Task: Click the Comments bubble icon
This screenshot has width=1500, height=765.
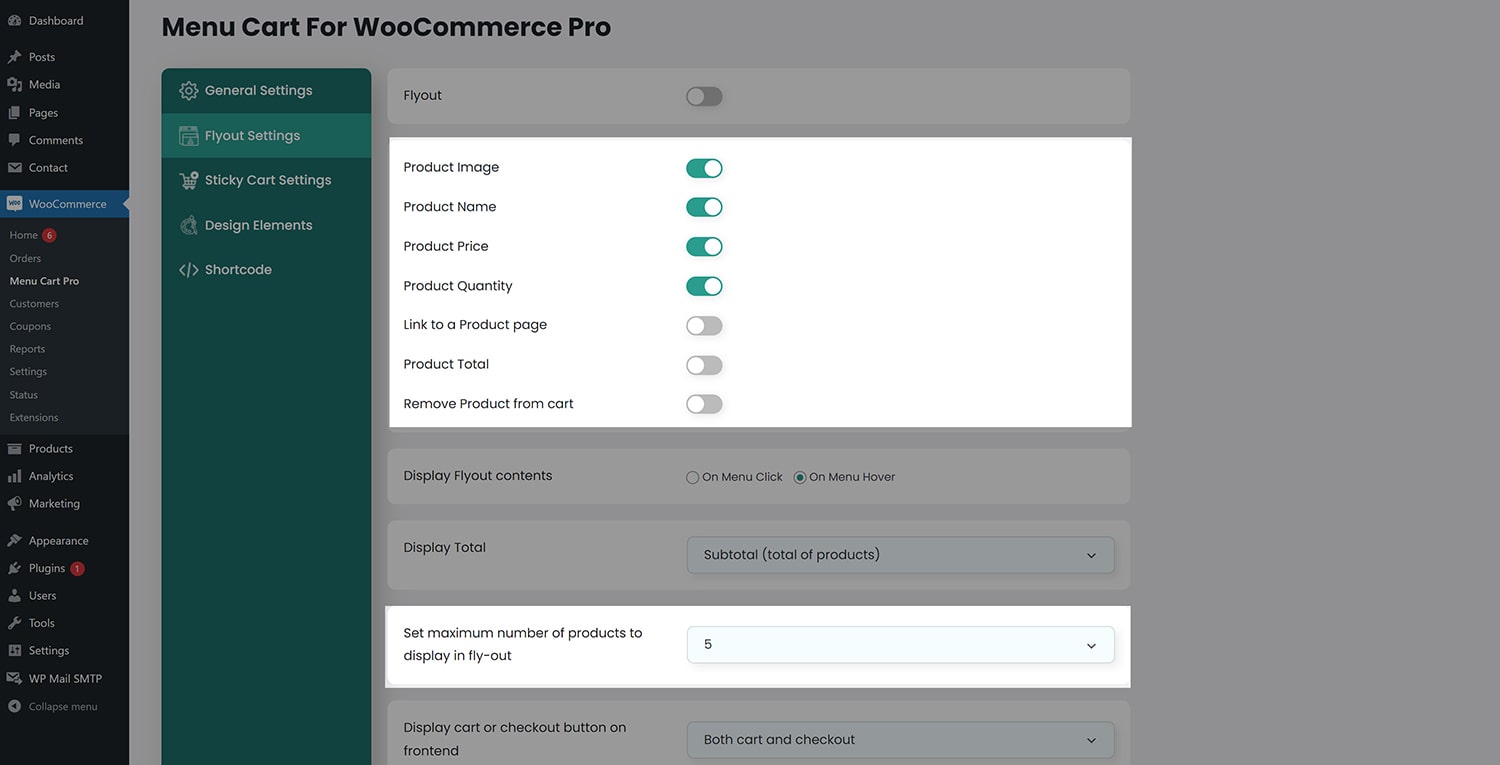Action: tap(14, 140)
